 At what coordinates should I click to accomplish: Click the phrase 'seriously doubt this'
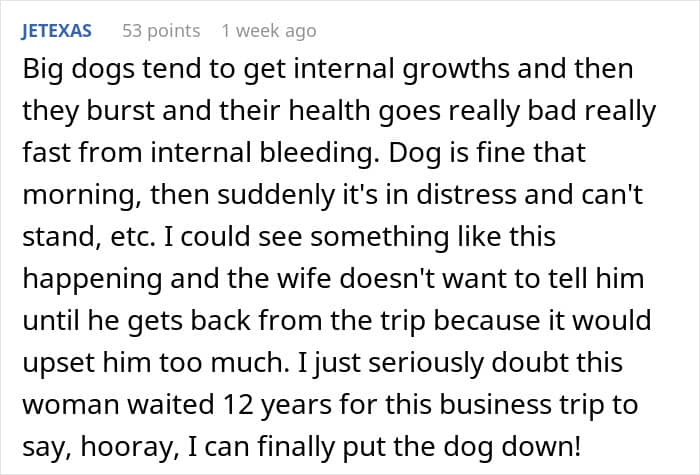[496, 362]
